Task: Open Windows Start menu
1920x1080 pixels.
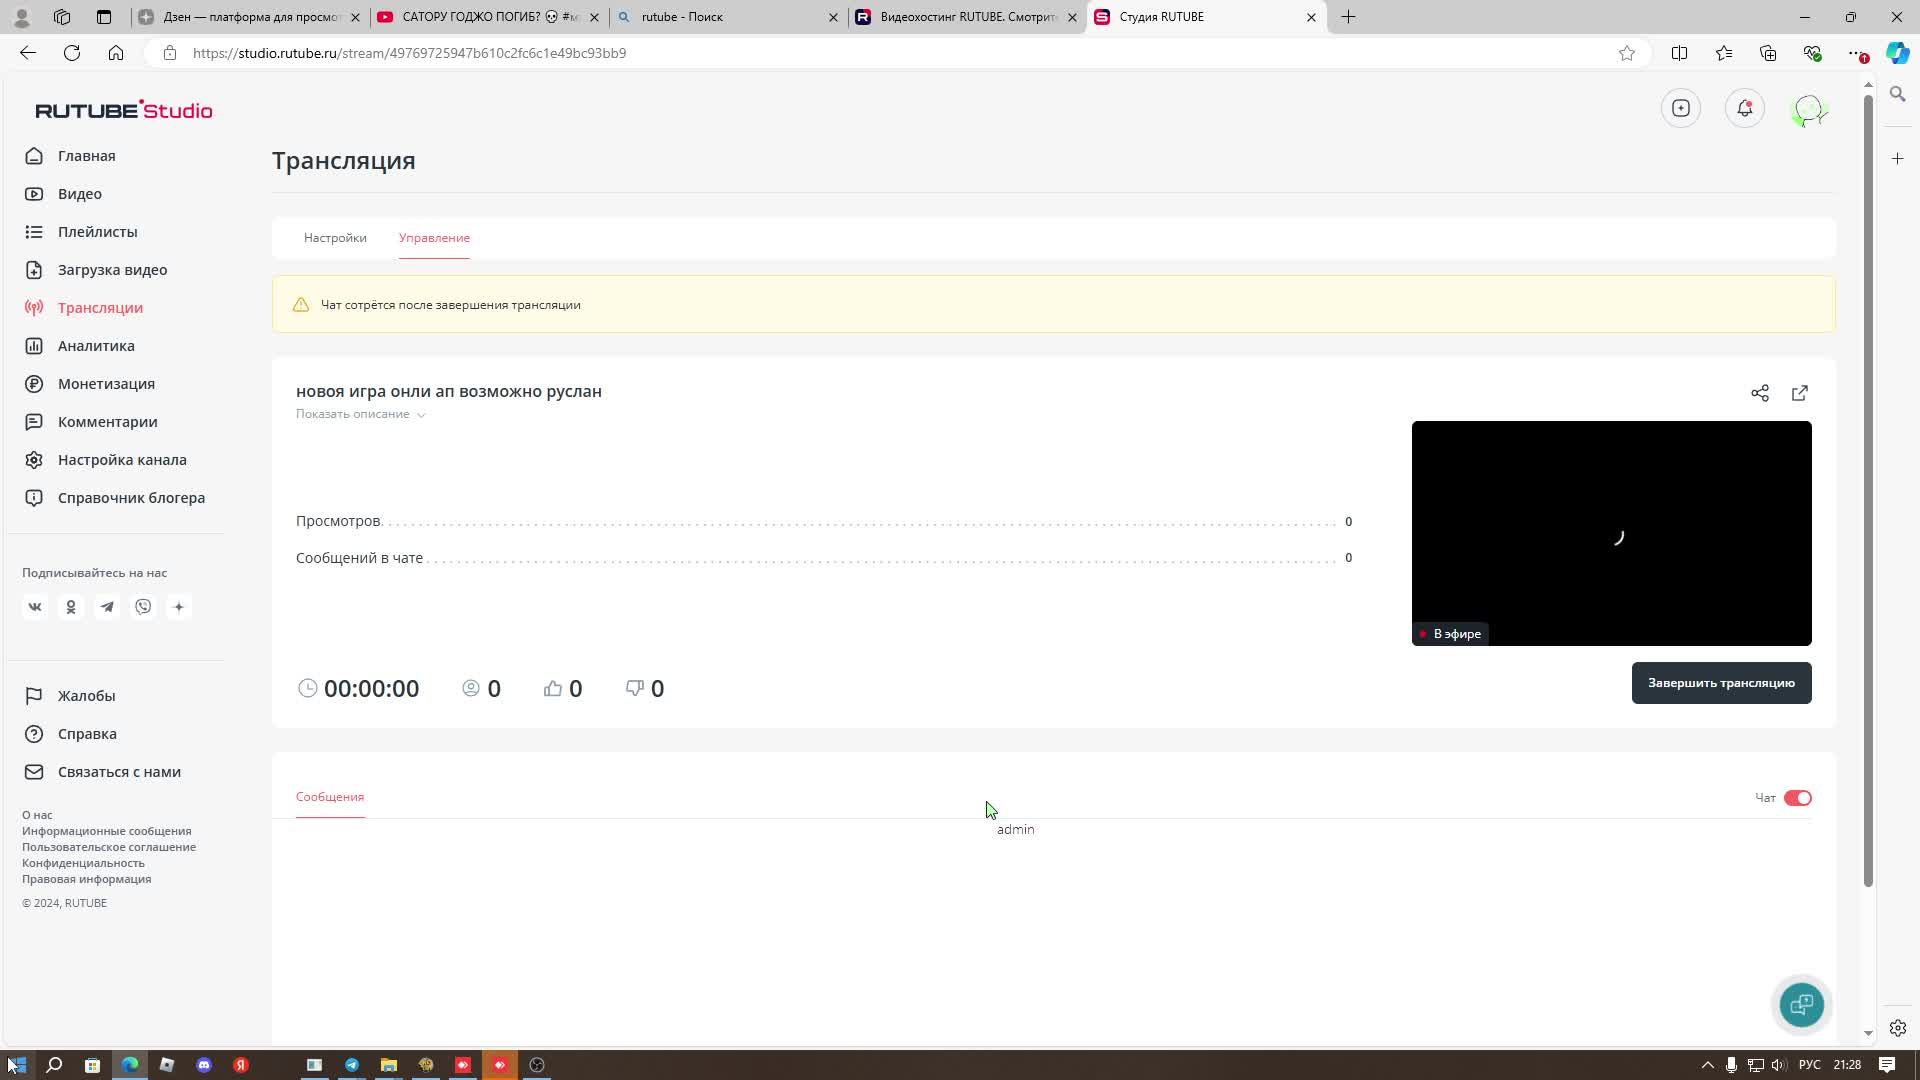Action: pos(17,1065)
